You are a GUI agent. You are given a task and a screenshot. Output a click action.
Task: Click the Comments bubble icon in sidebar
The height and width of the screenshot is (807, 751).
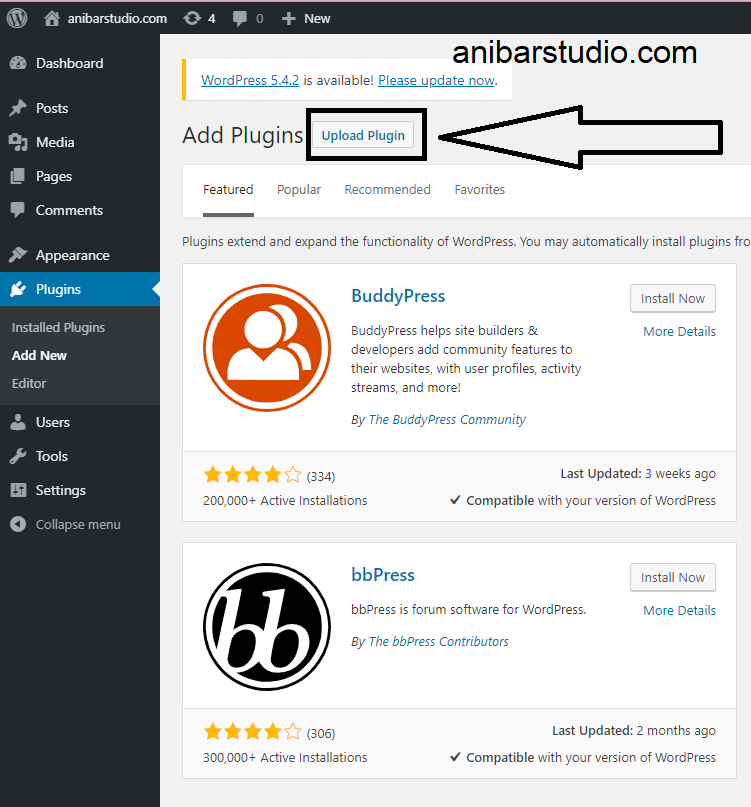[18, 210]
